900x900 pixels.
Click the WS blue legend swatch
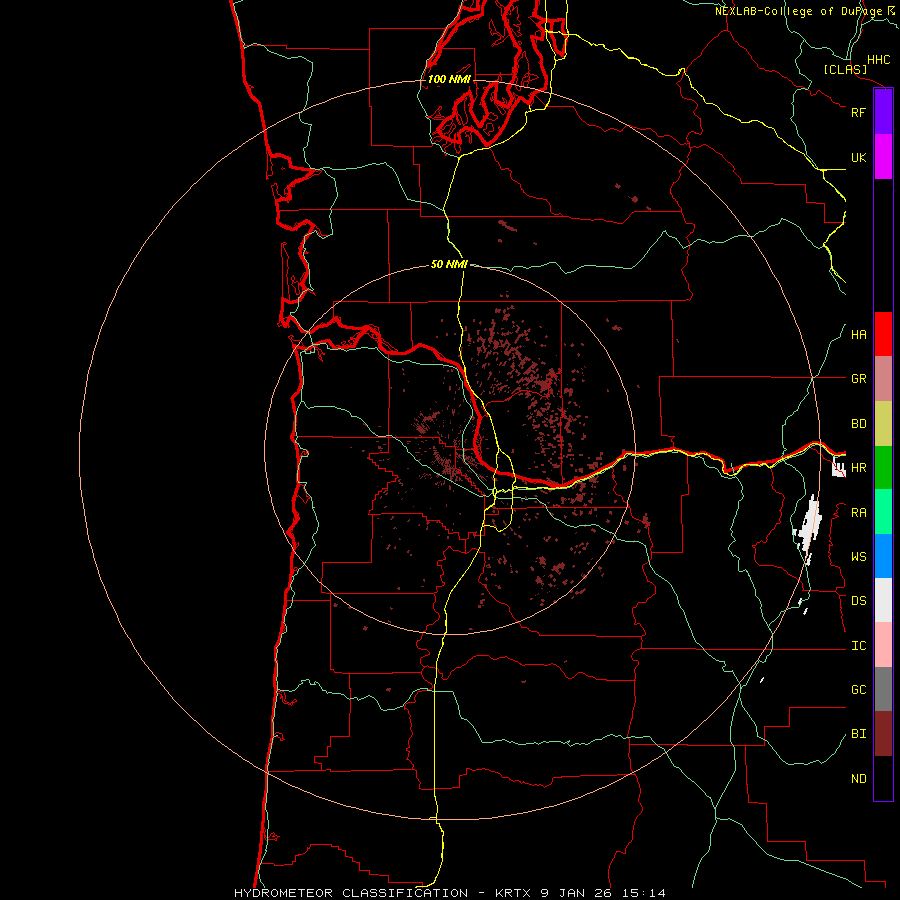[883, 556]
